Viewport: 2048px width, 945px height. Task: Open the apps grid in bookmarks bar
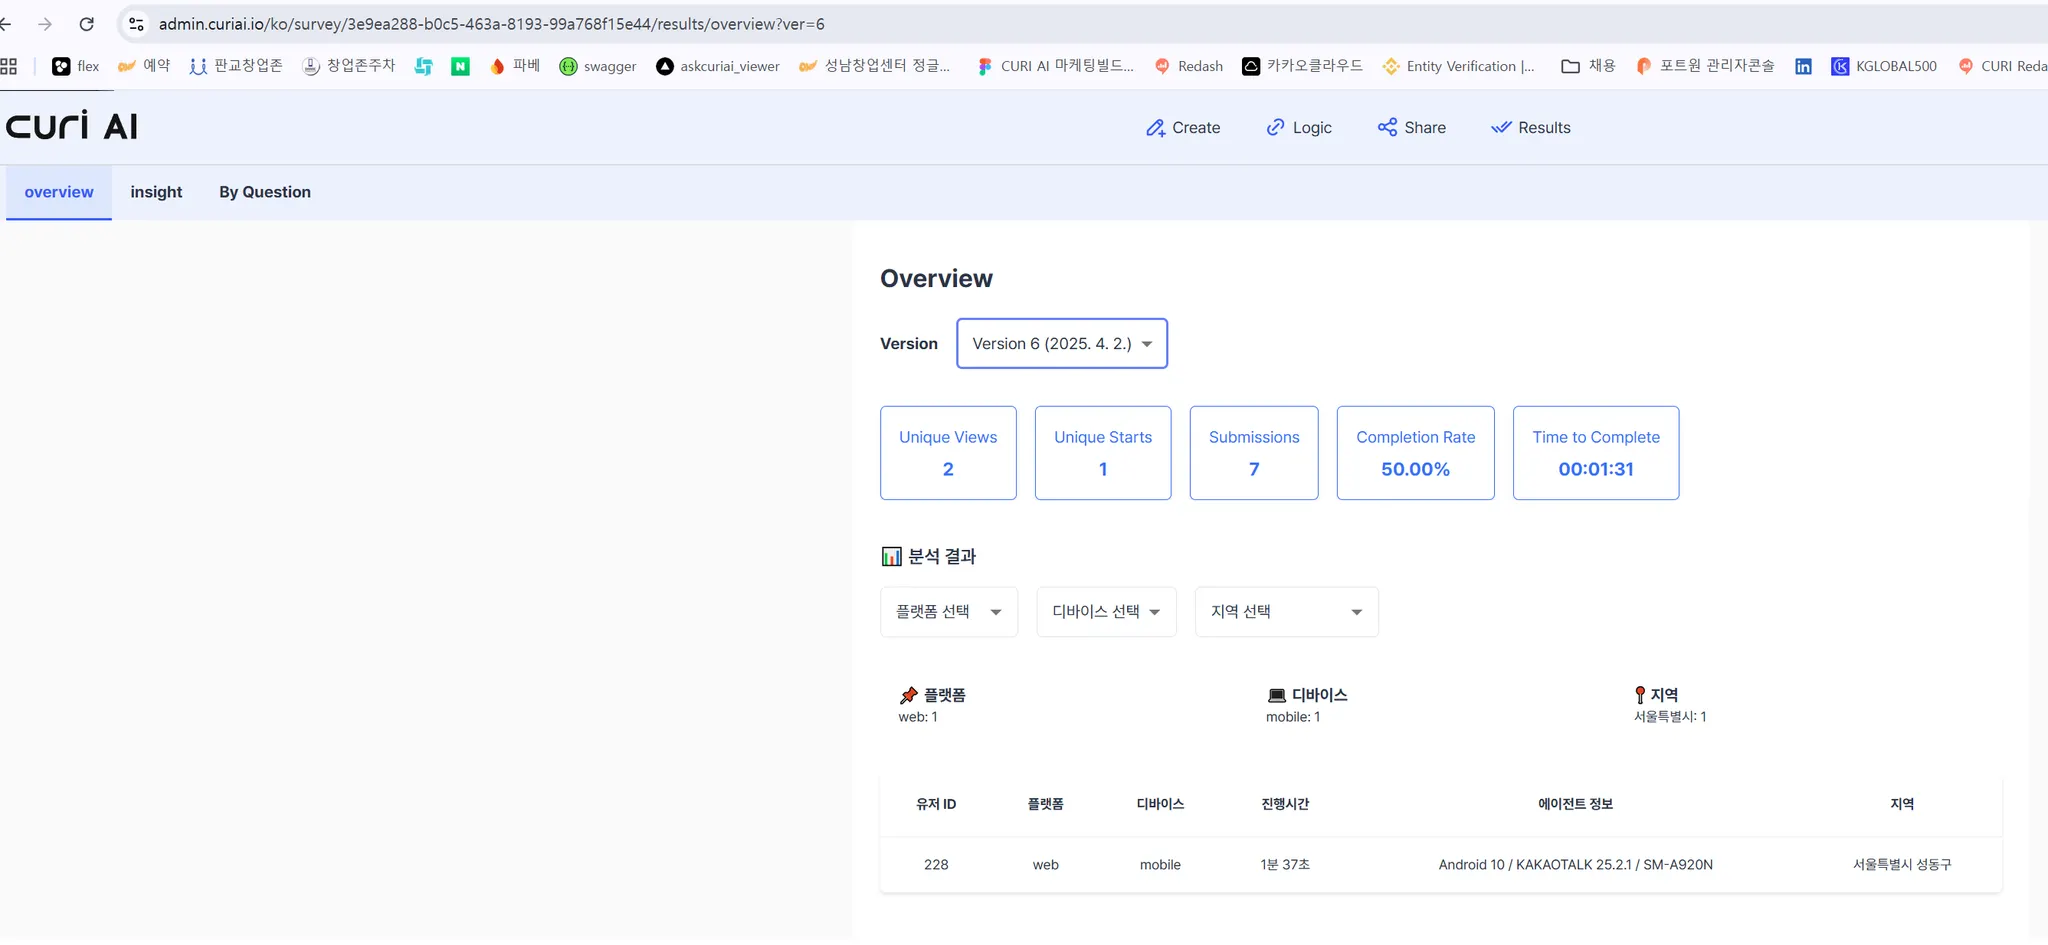(x=9, y=66)
